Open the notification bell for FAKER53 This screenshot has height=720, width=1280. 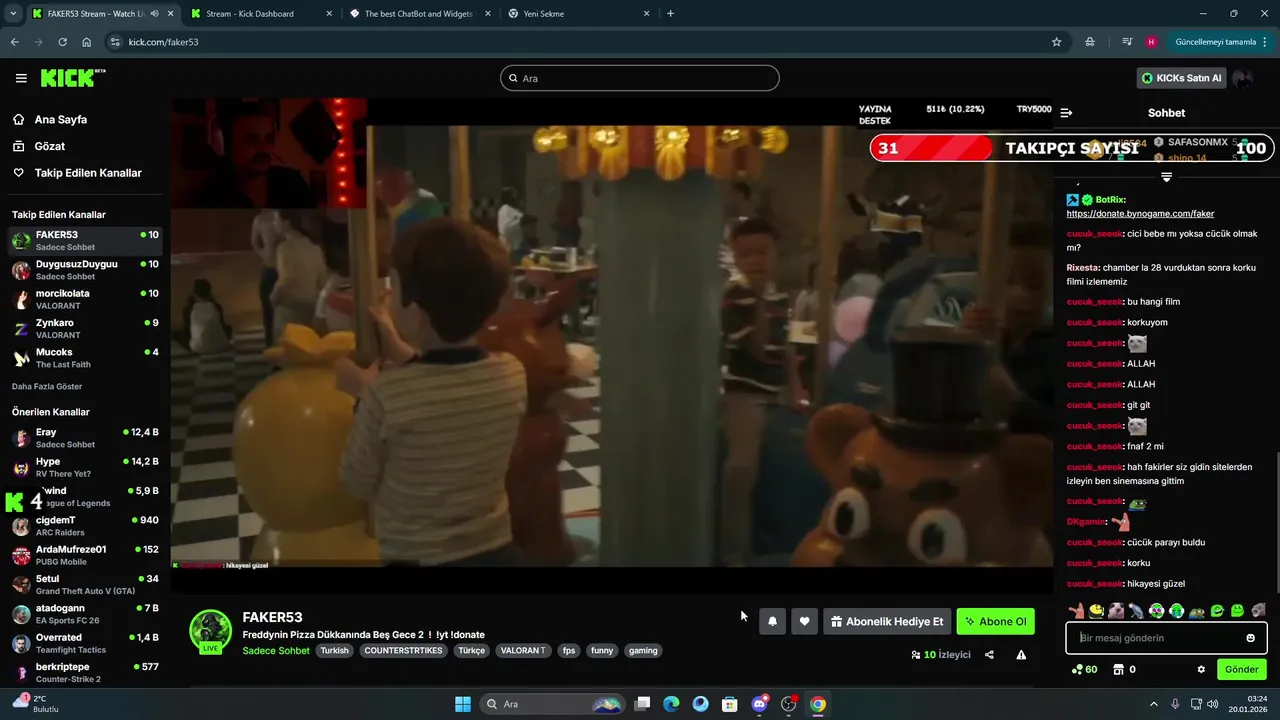772,621
